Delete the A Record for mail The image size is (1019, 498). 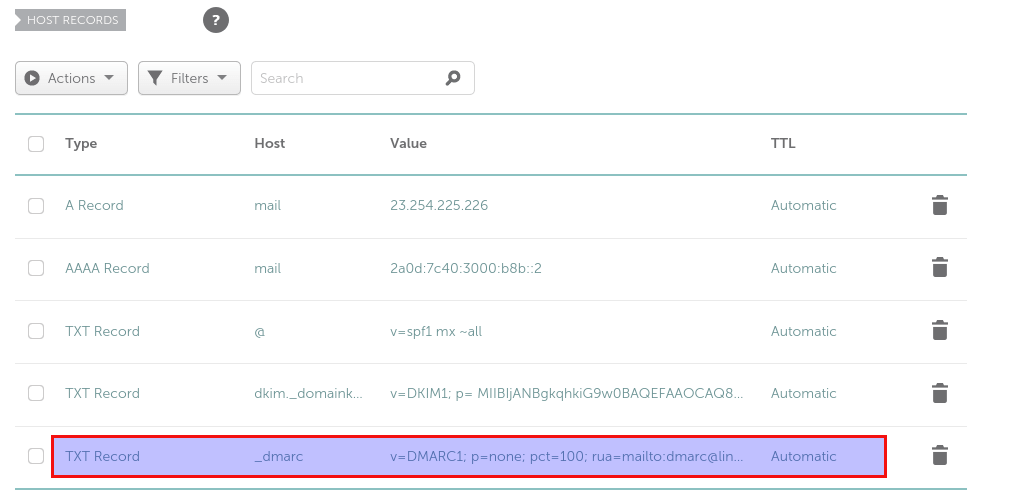[939, 206]
